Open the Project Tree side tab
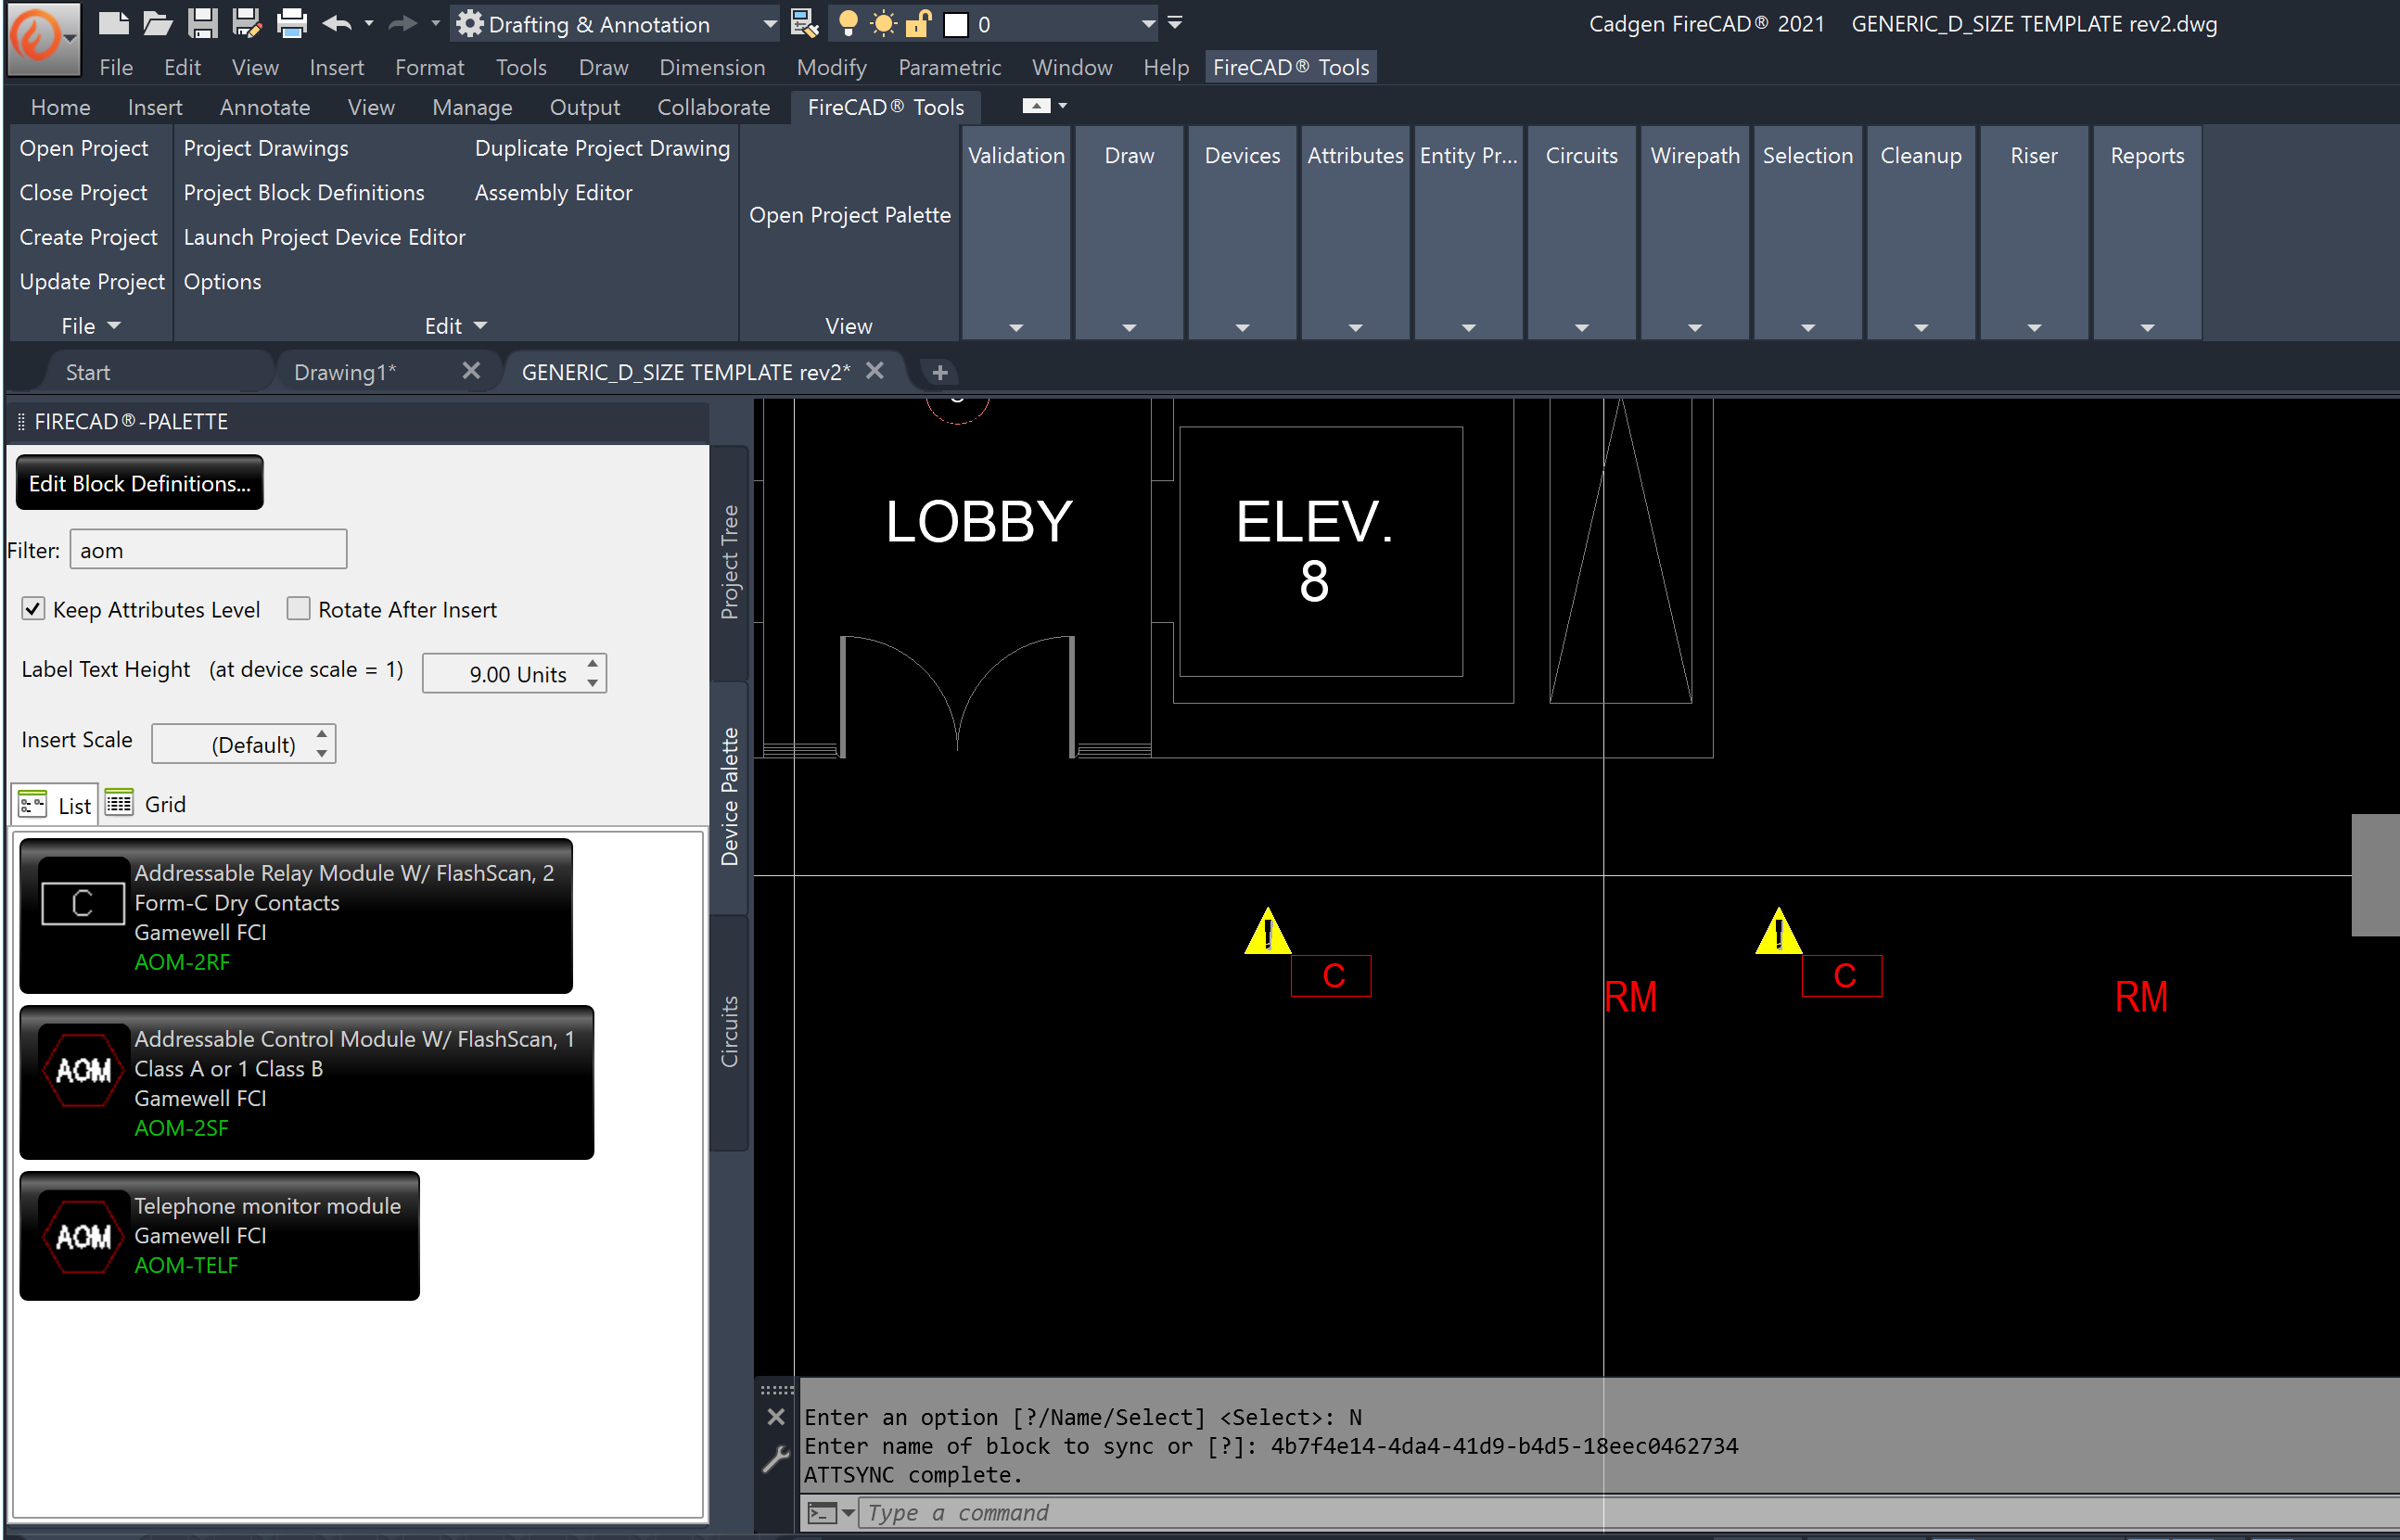The width and height of the screenshot is (2400, 1540). point(730,562)
